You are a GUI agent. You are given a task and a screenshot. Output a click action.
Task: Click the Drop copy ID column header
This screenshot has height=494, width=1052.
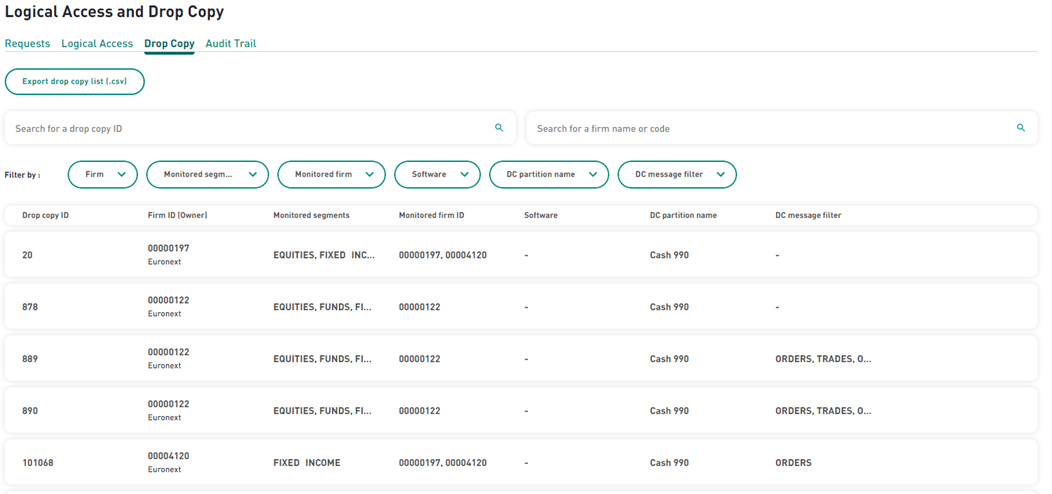tap(46, 215)
